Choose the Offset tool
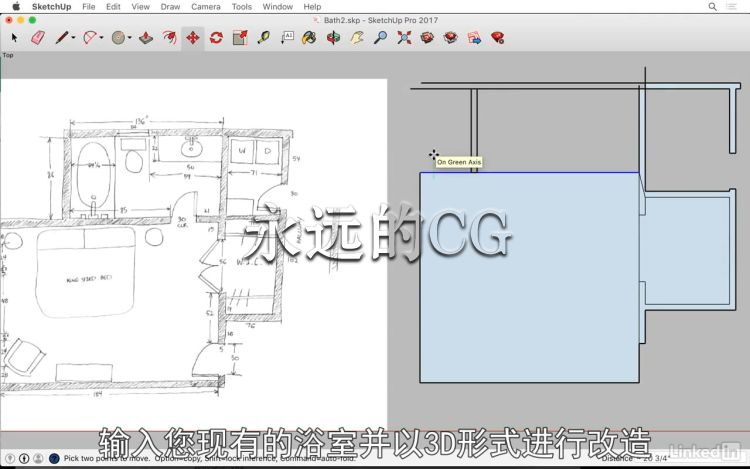This screenshot has height=469, width=750. 169,37
